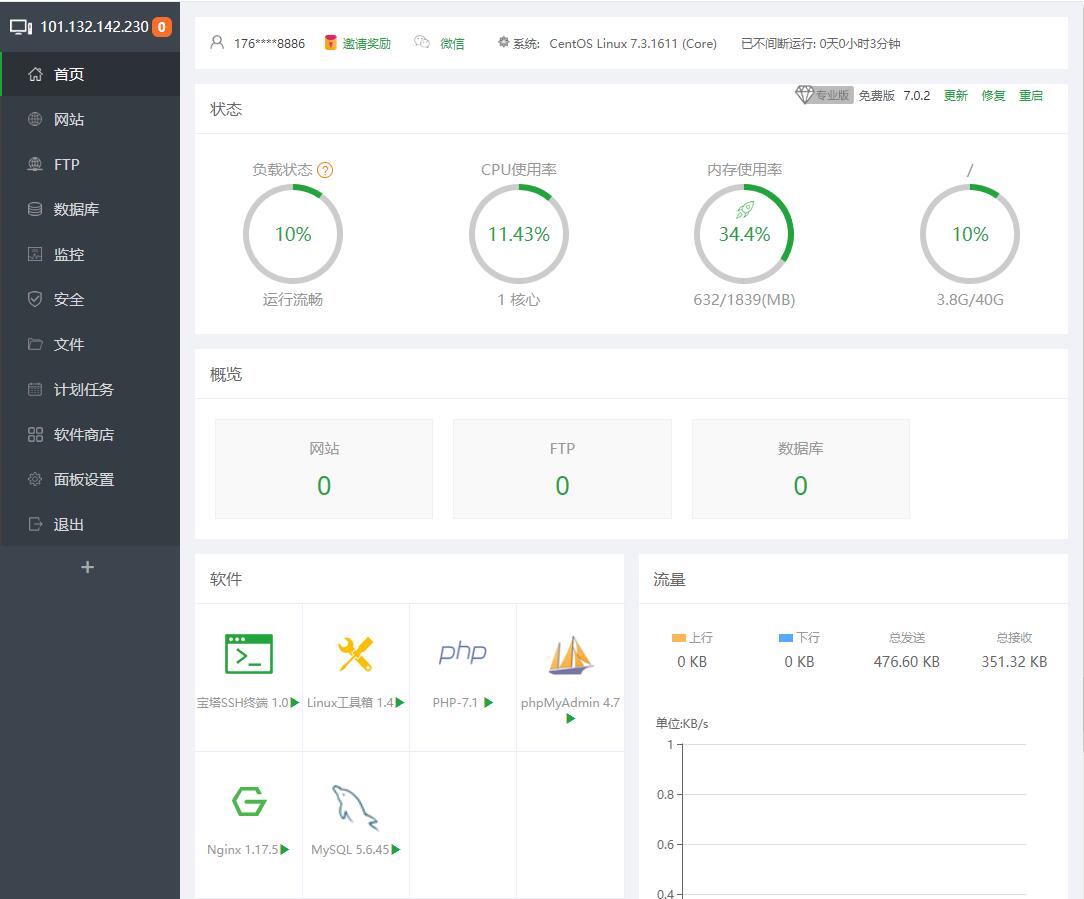This screenshot has width=1084, height=899.
Task: Click the 监控 monitor icon in sidebar
Action: coord(35,254)
